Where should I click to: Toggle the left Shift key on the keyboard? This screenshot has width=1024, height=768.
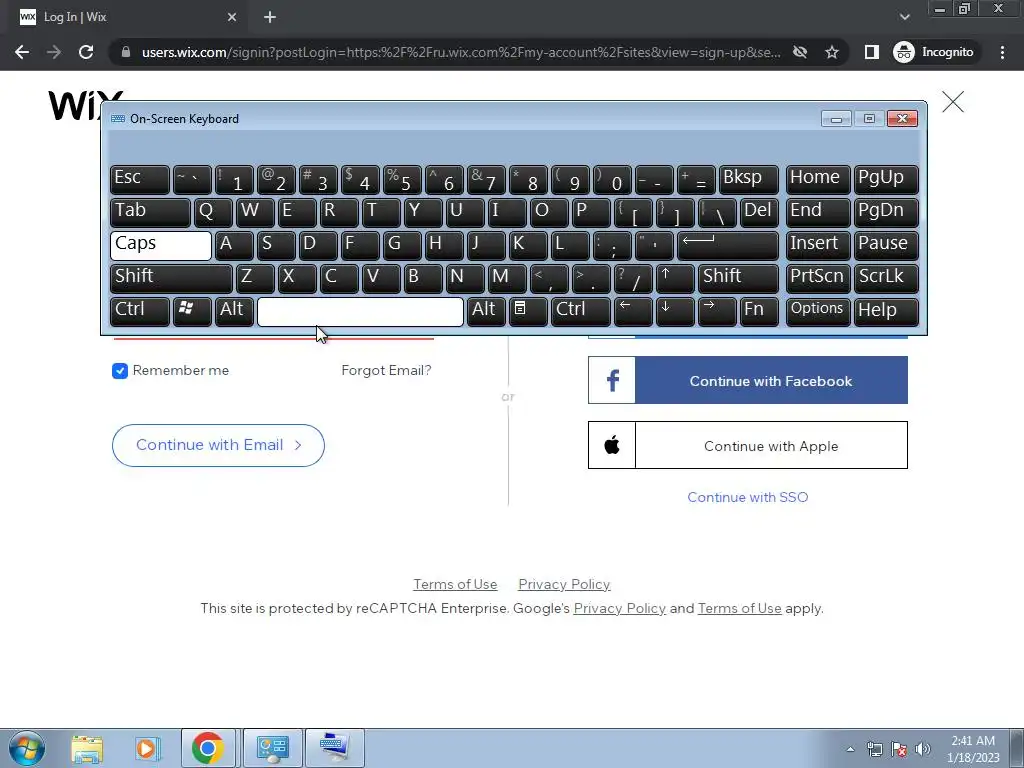[x=171, y=278]
